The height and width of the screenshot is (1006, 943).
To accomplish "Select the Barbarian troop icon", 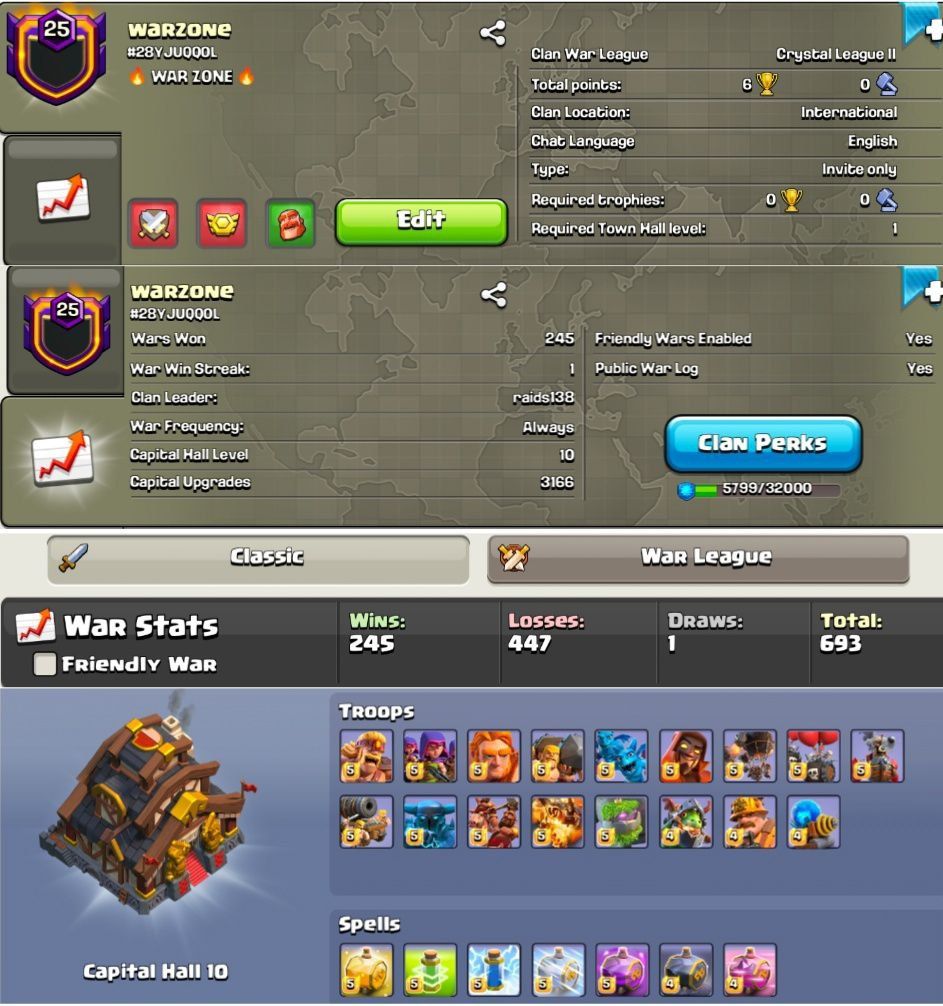I will pos(366,756).
